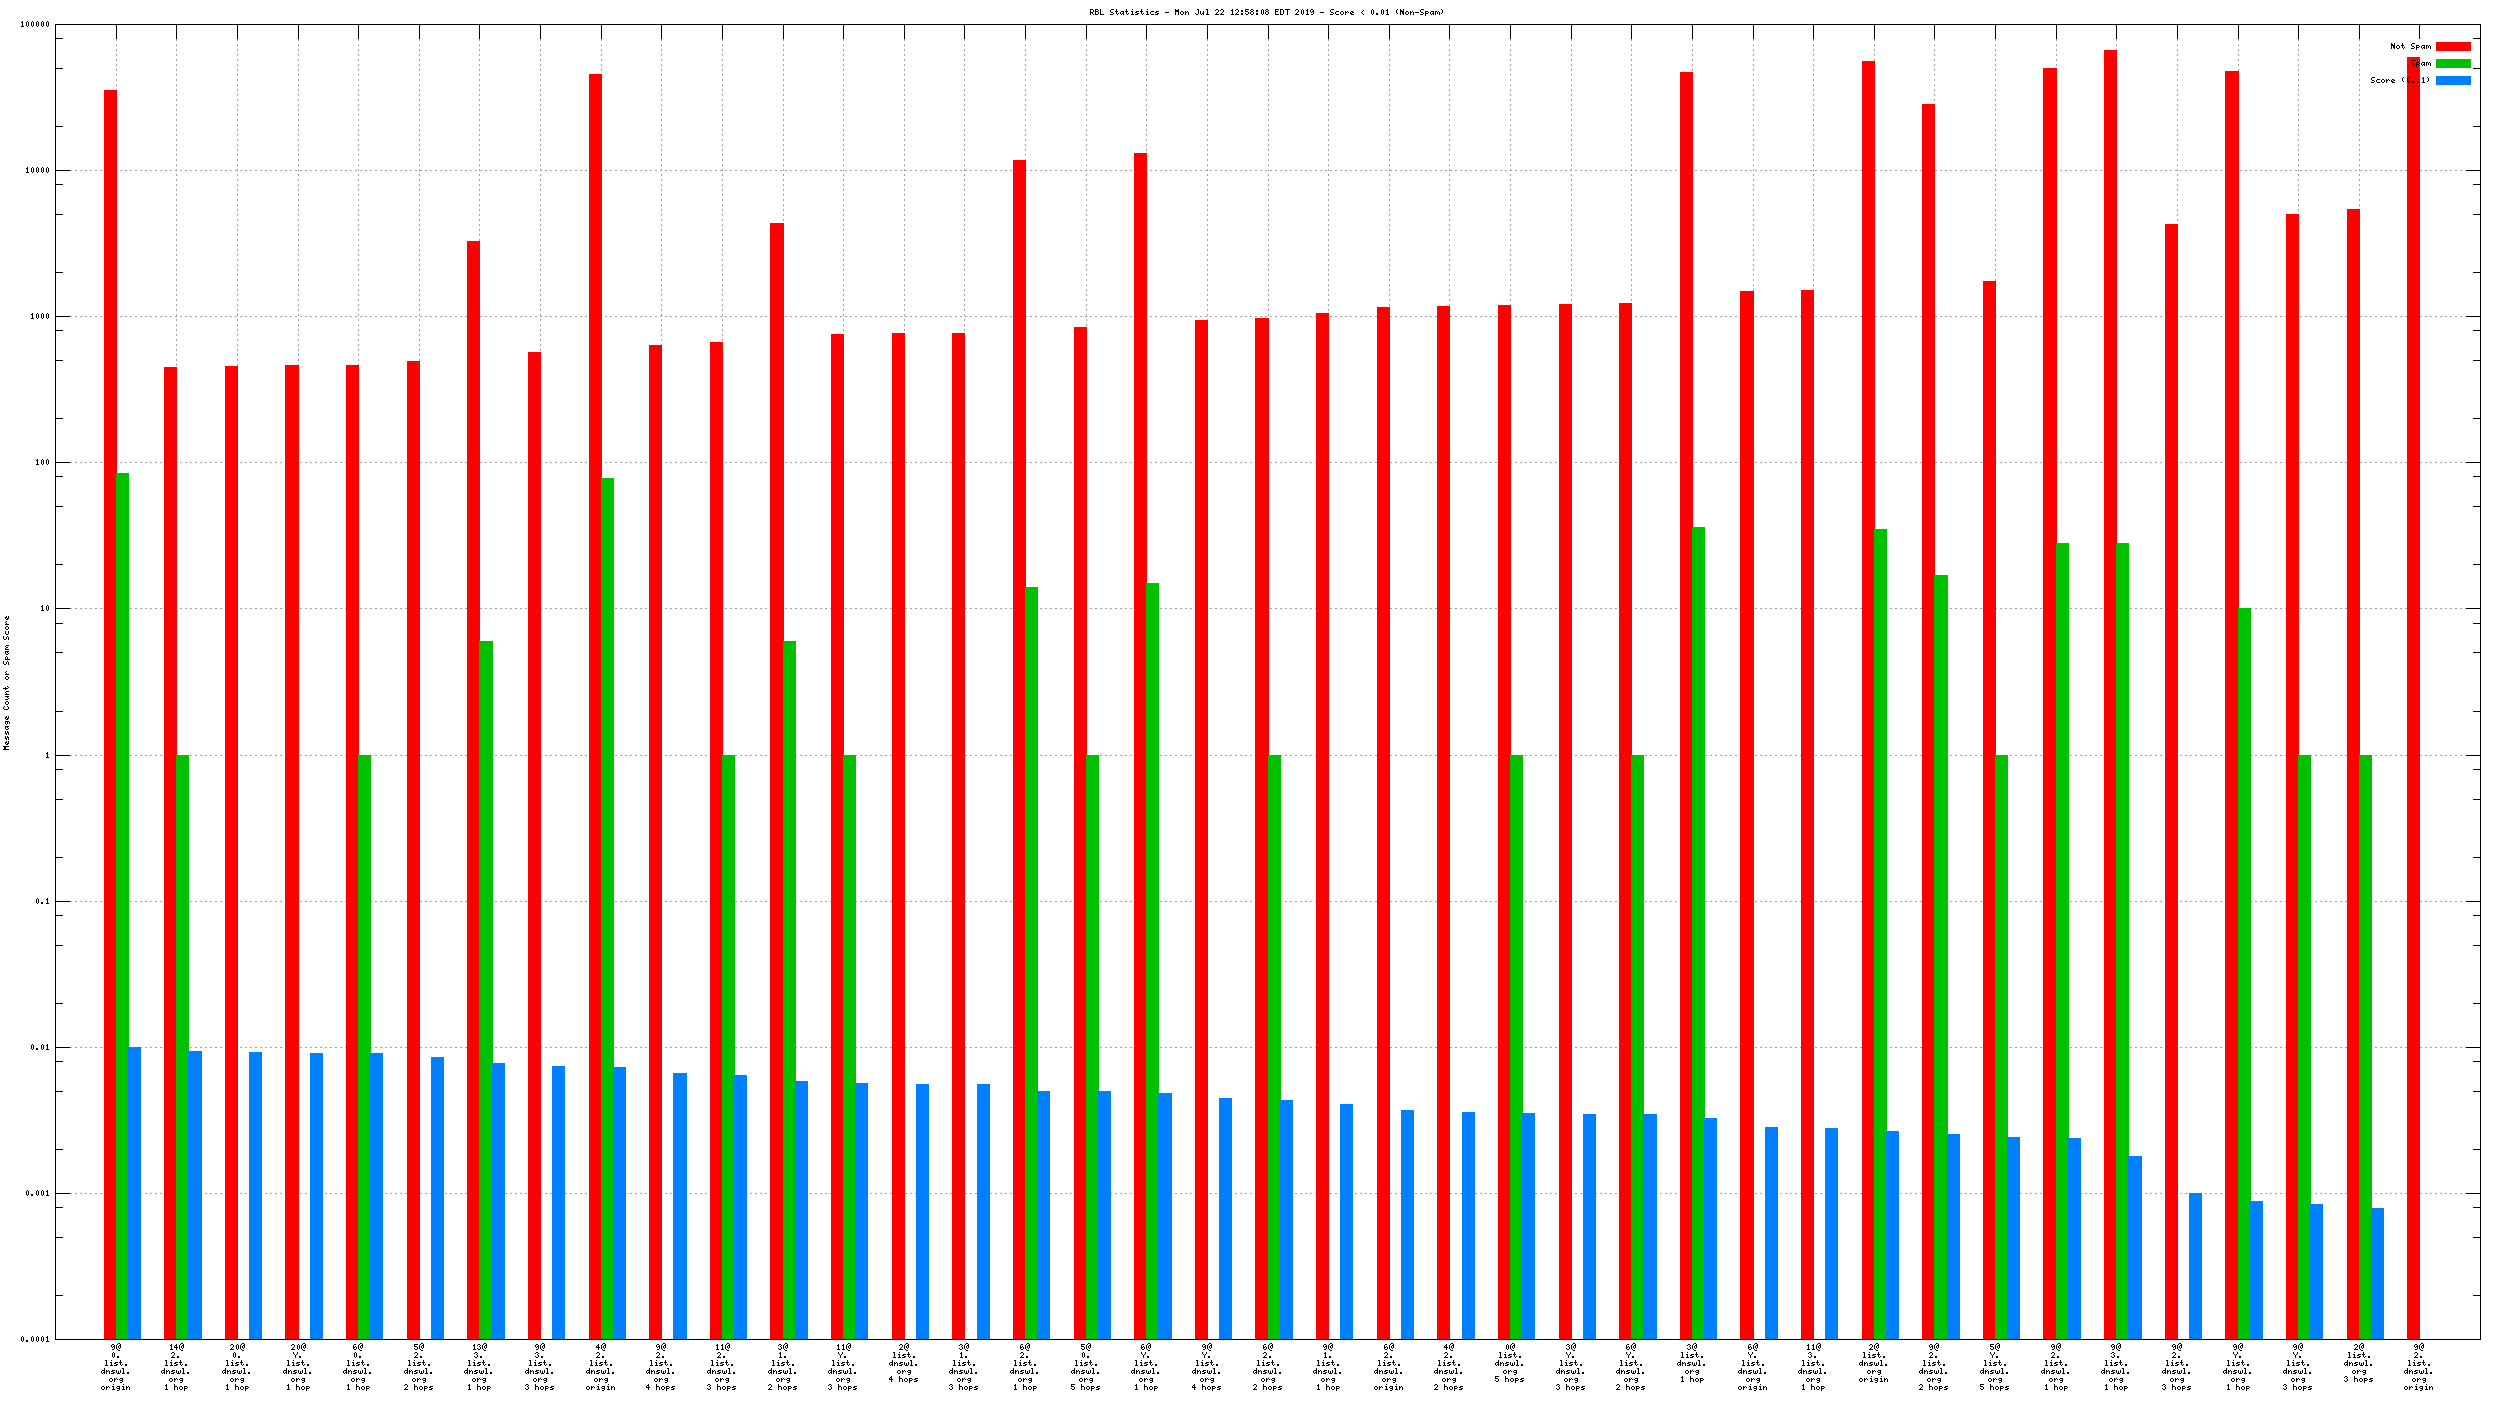2496x1404 pixels.
Task: Click the 14@ 1 hop x-axis label
Action: [x=176, y=1367]
